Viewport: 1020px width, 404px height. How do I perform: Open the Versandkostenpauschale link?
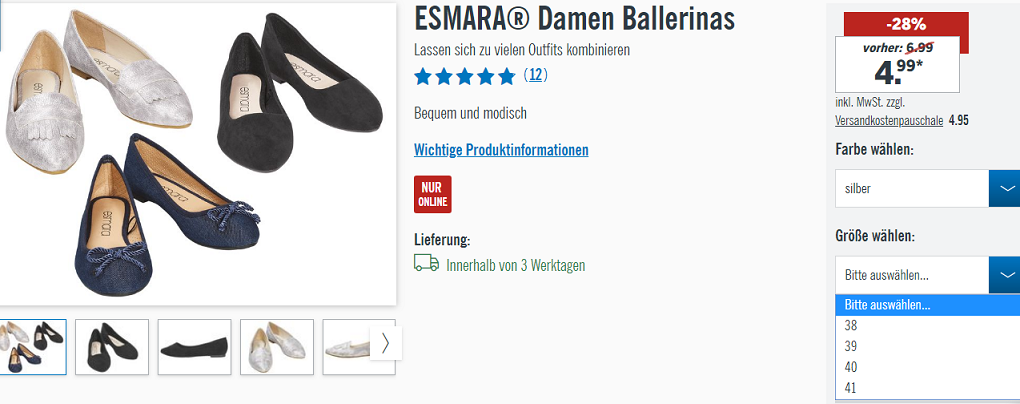(x=889, y=120)
